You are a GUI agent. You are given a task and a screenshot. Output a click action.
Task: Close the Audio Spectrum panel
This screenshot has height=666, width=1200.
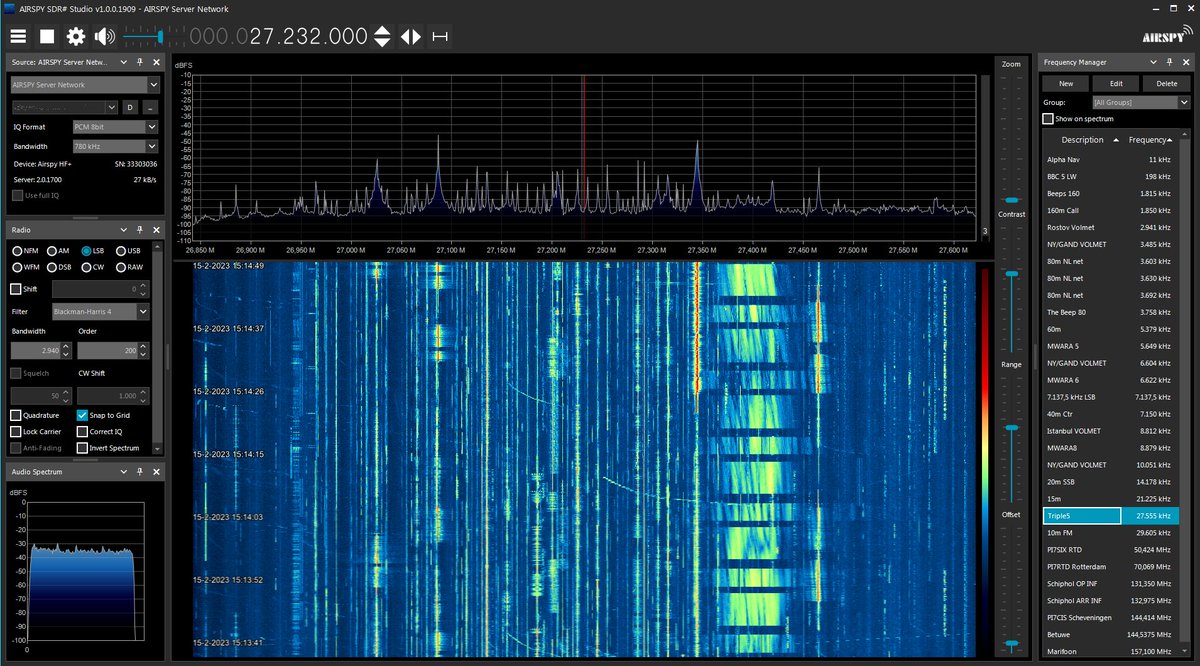coord(155,471)
